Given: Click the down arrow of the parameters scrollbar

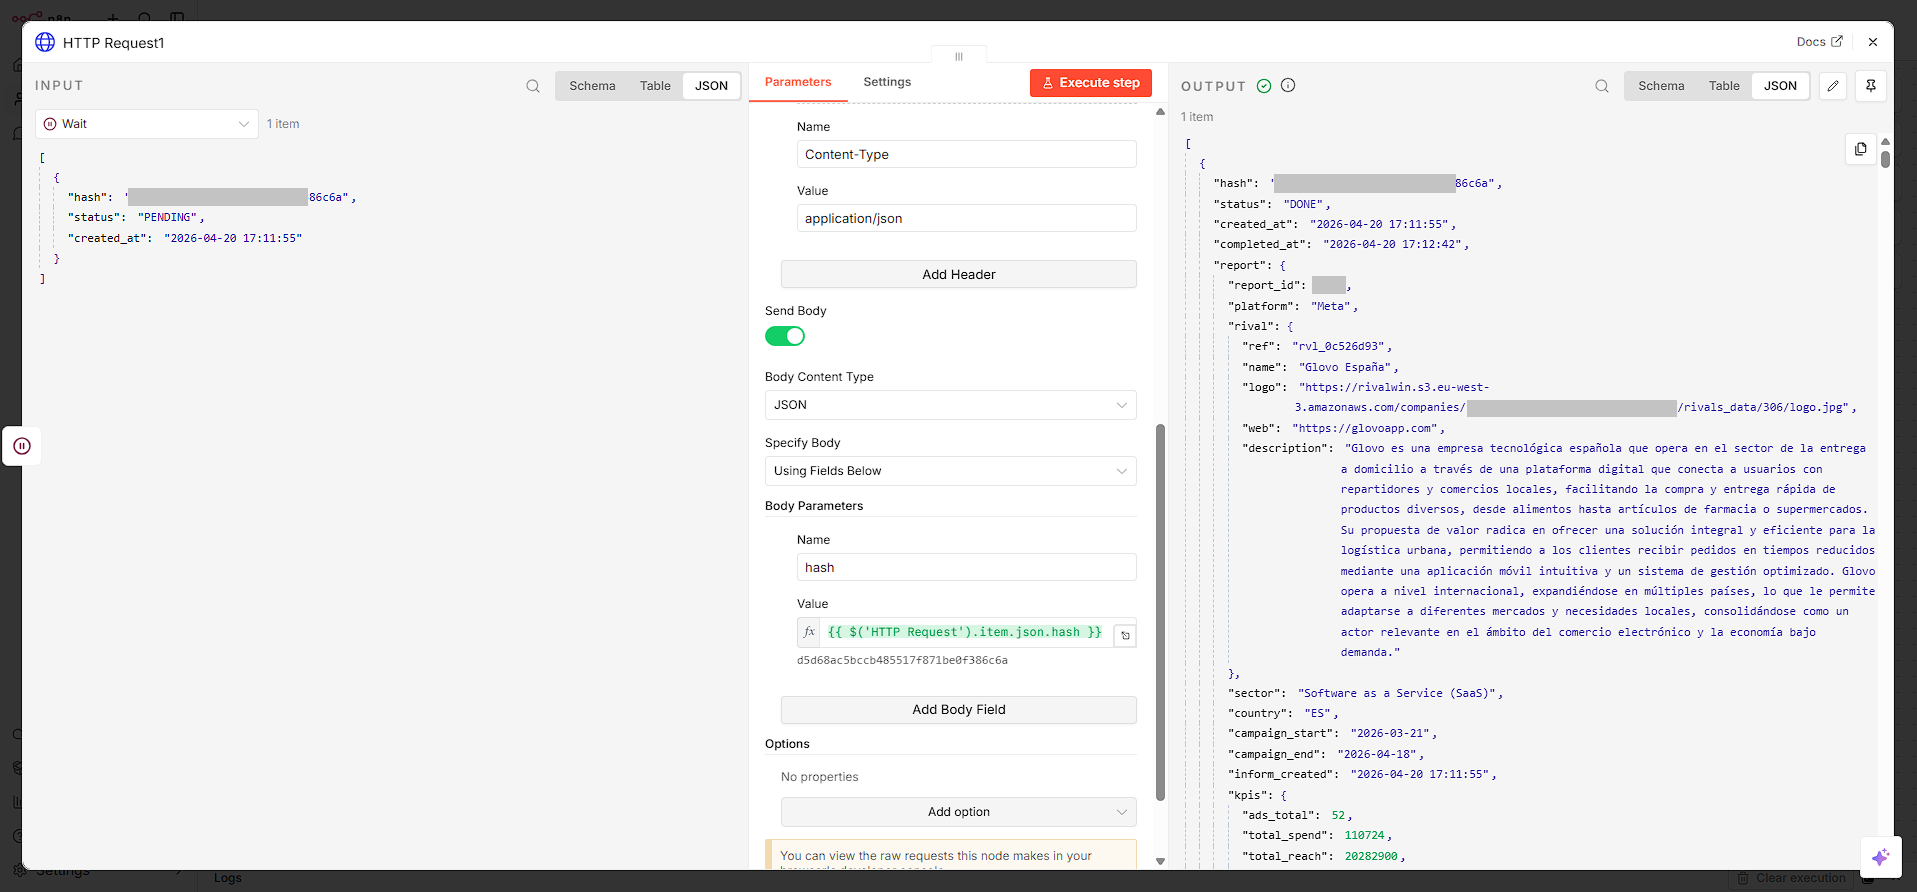Looking at the screenshot, I should (x=1160, y=861).
